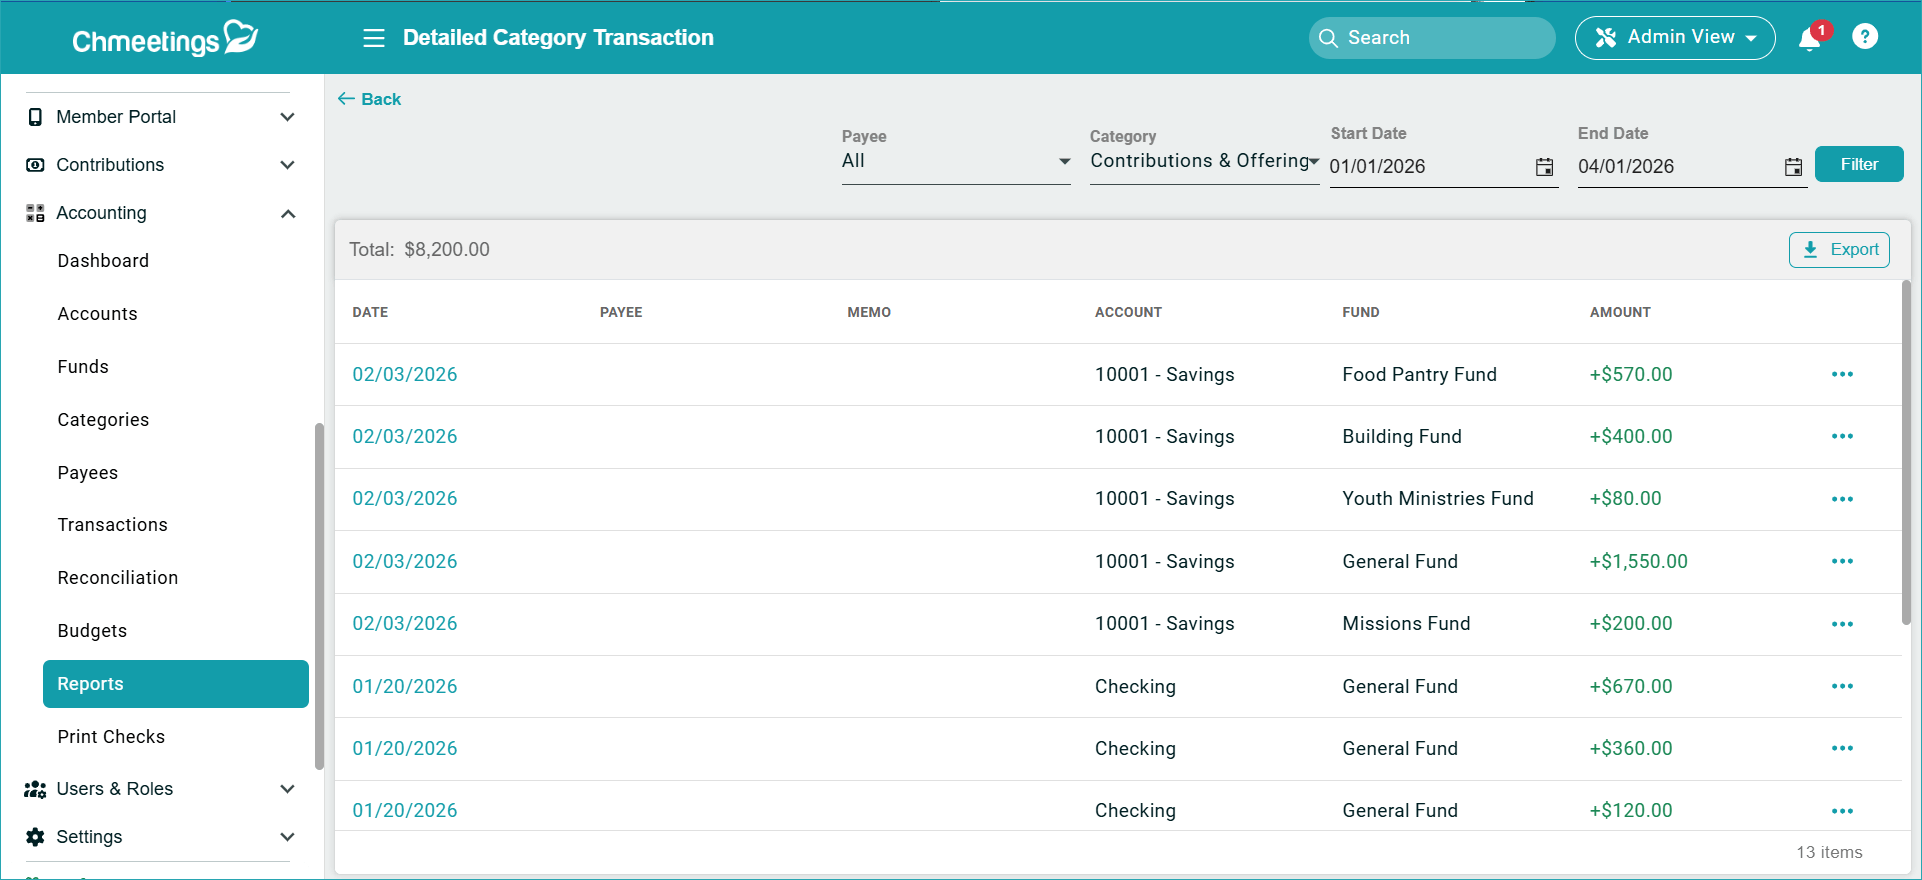Click the DATE column header
This screenshot has width=1922, height=880.
[x=370, y=312]
